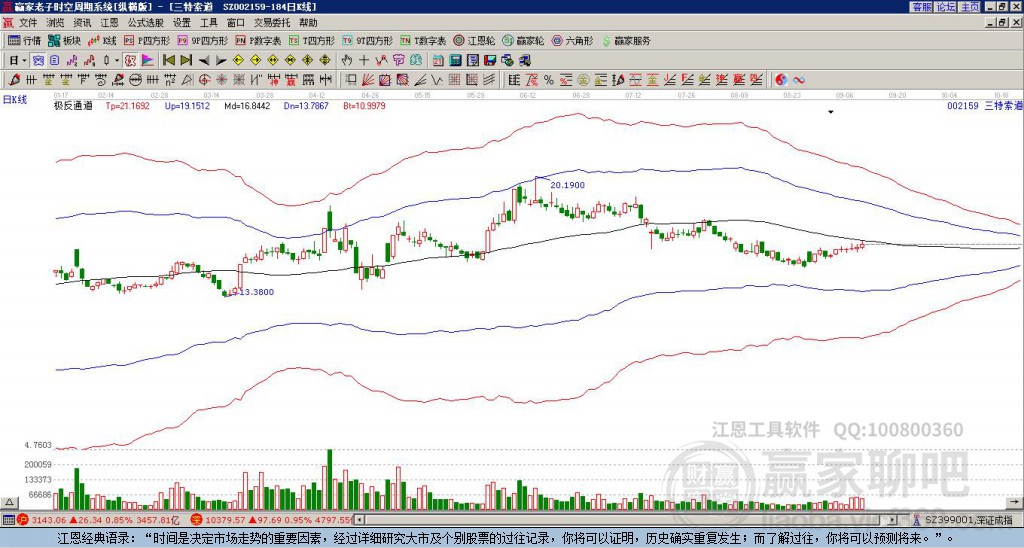
Task: Switch to K线 chart view
Action: (101, 40)
